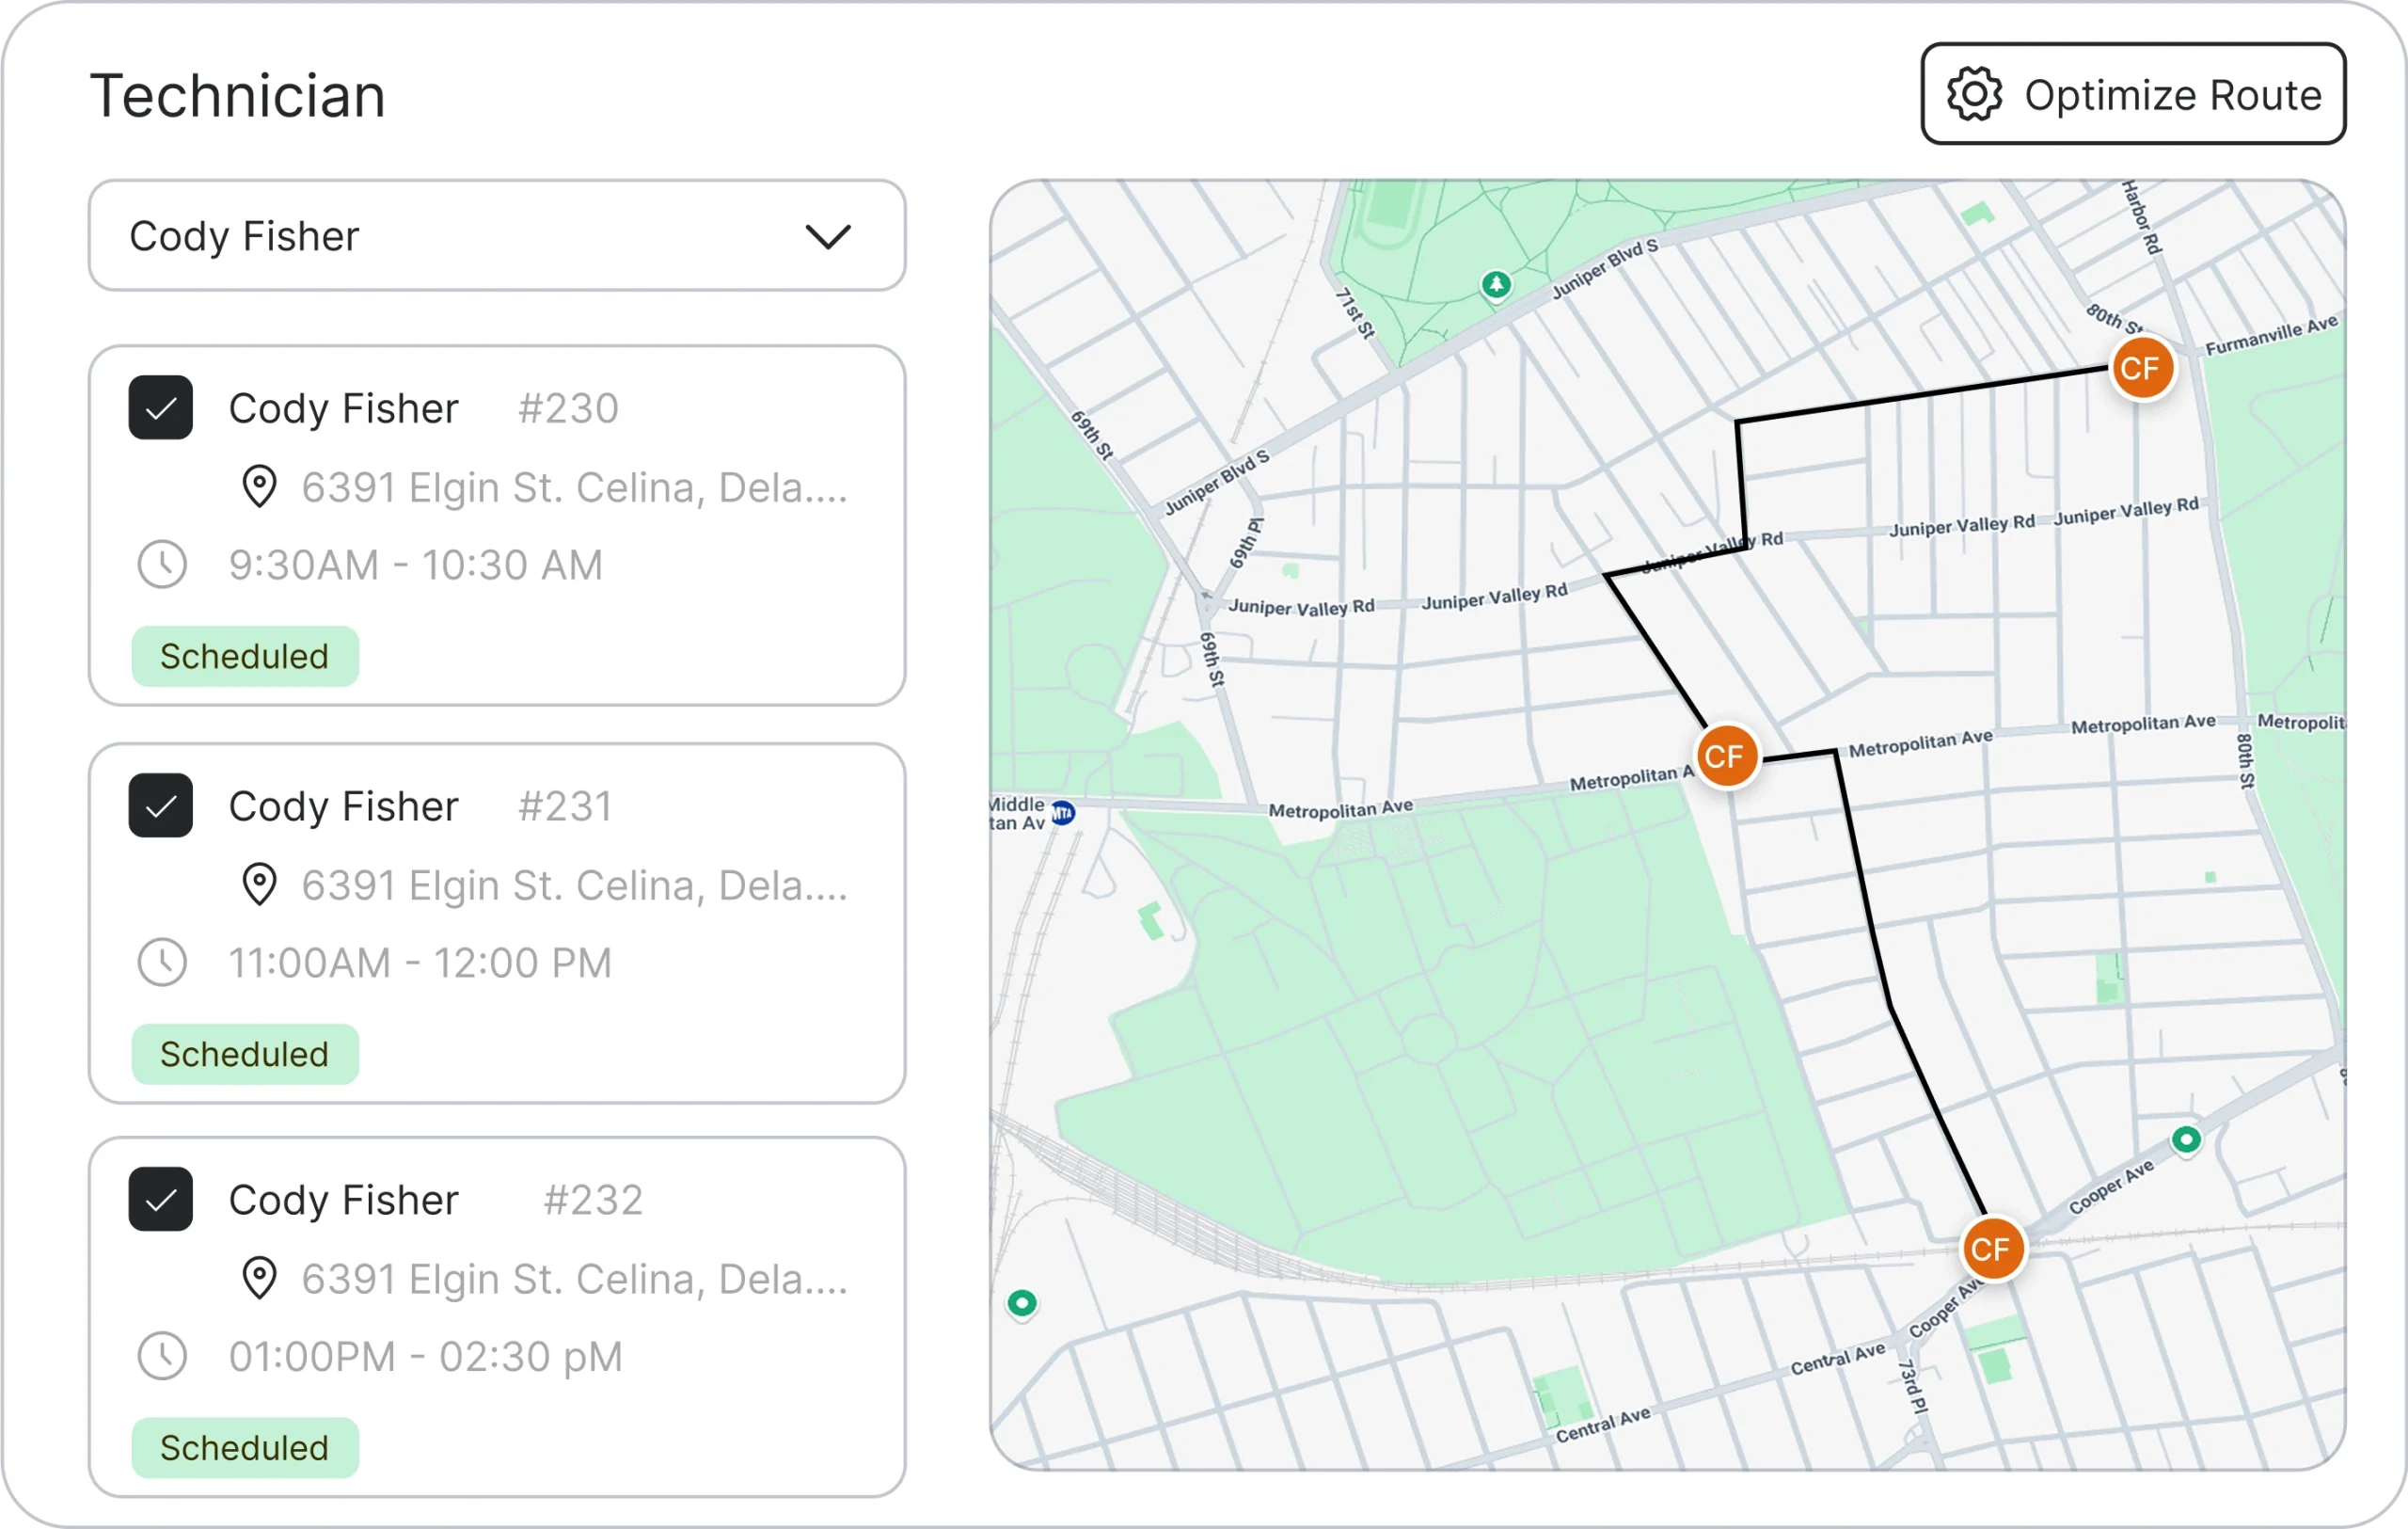Click the green marker near Cooper Ave
The image size is (2408, 1529).
coord(2186,1139)
